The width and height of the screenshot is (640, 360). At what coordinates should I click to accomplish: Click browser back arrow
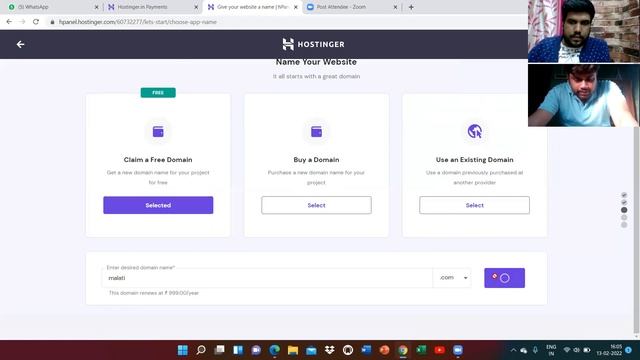click(x=9, y=22)
